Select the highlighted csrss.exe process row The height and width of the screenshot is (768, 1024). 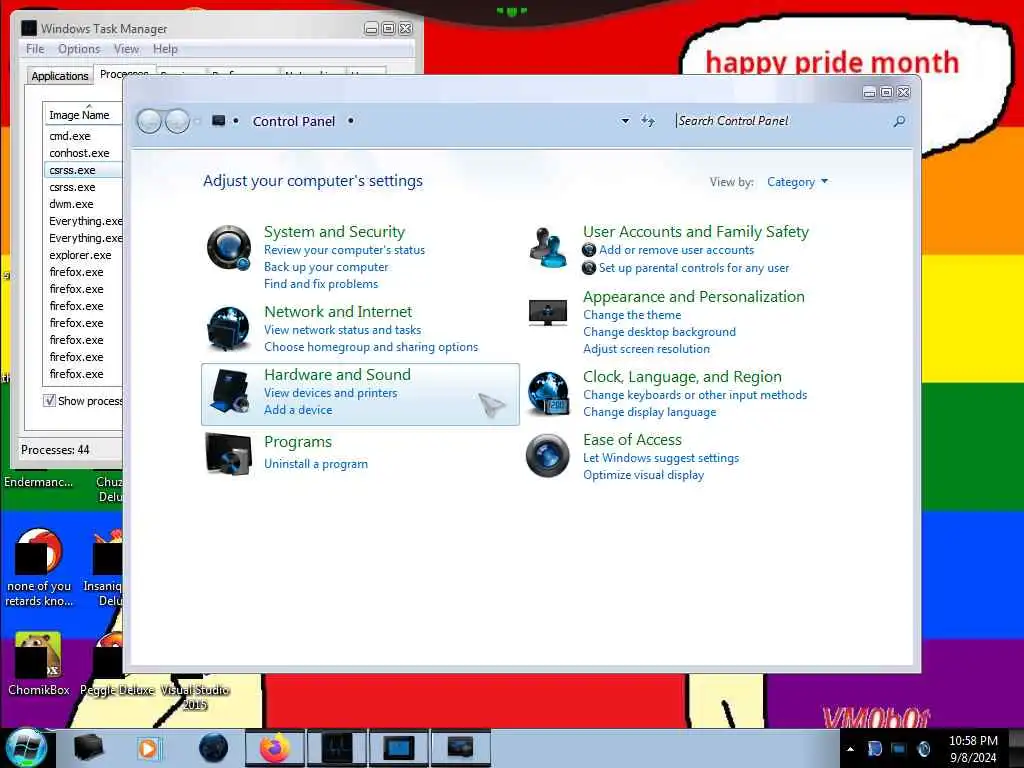(x=83, y=170)
